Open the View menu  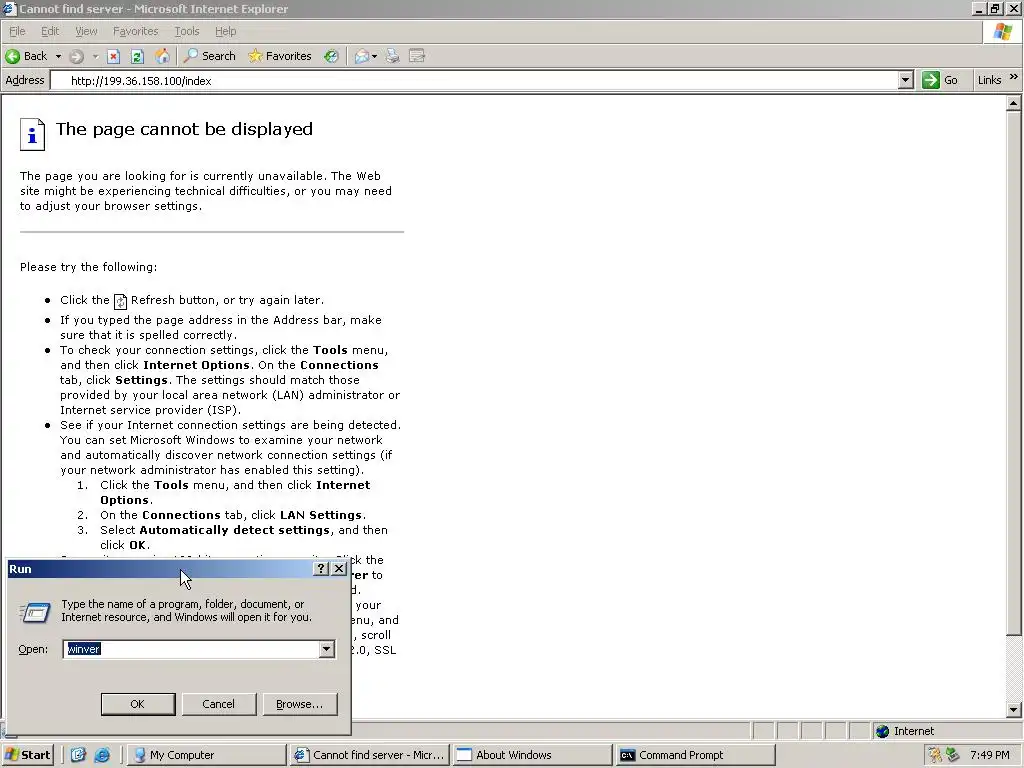point(86,31)
